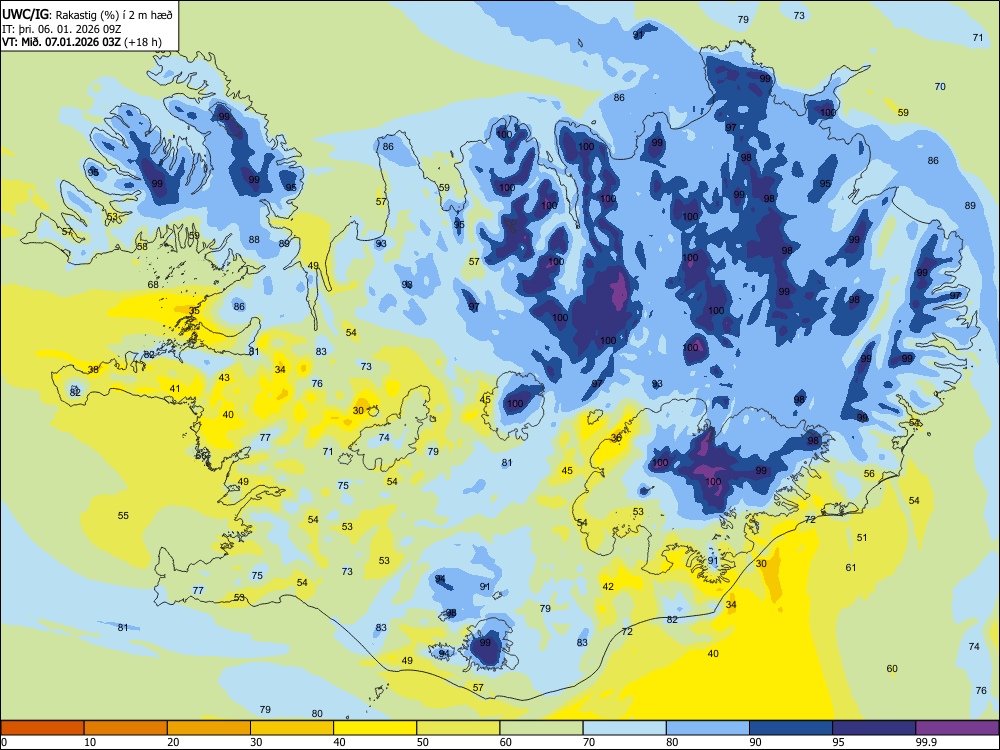
Task: Click the 'IT: þri. 06. 01. 2026 09Z' line
Action: click(x=61, y=29)
